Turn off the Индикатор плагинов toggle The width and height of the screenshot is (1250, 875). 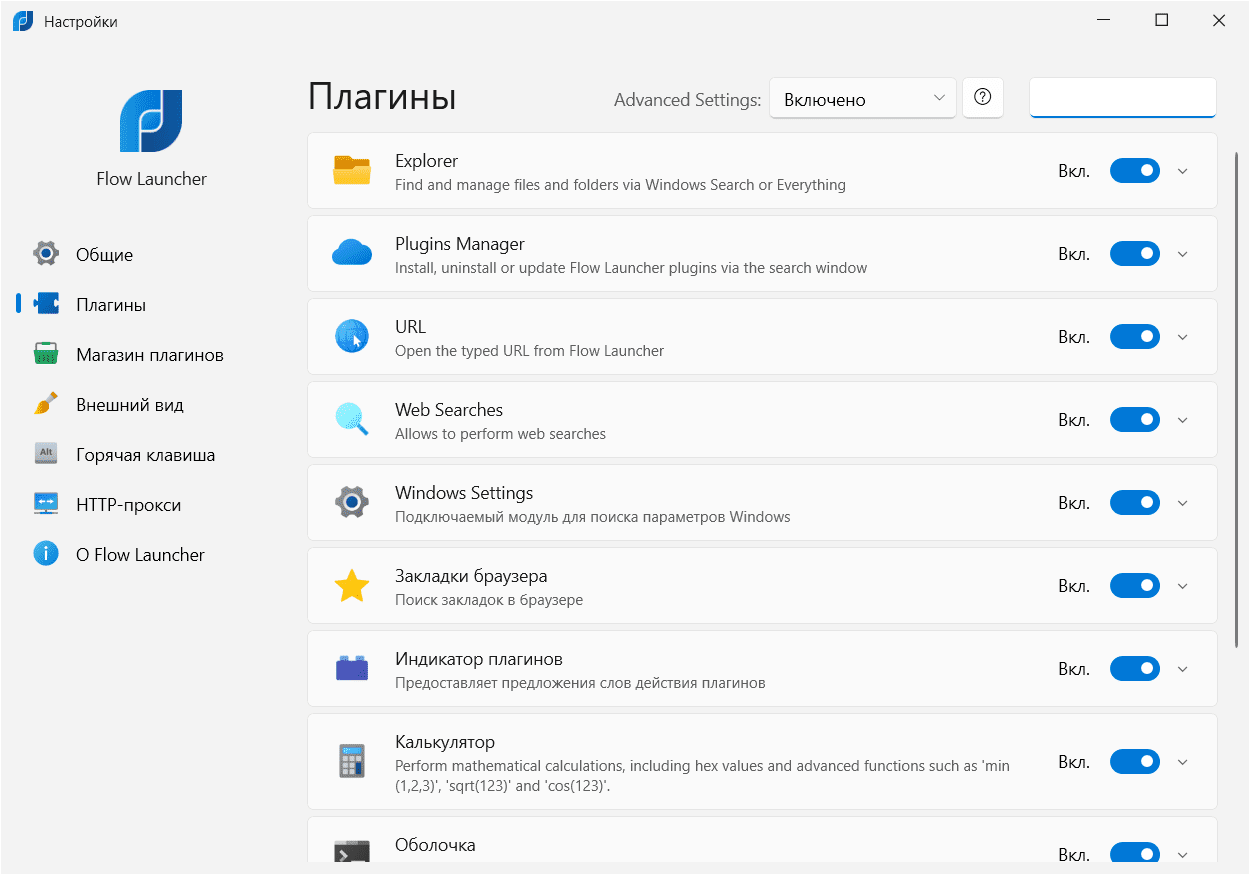1135,669
